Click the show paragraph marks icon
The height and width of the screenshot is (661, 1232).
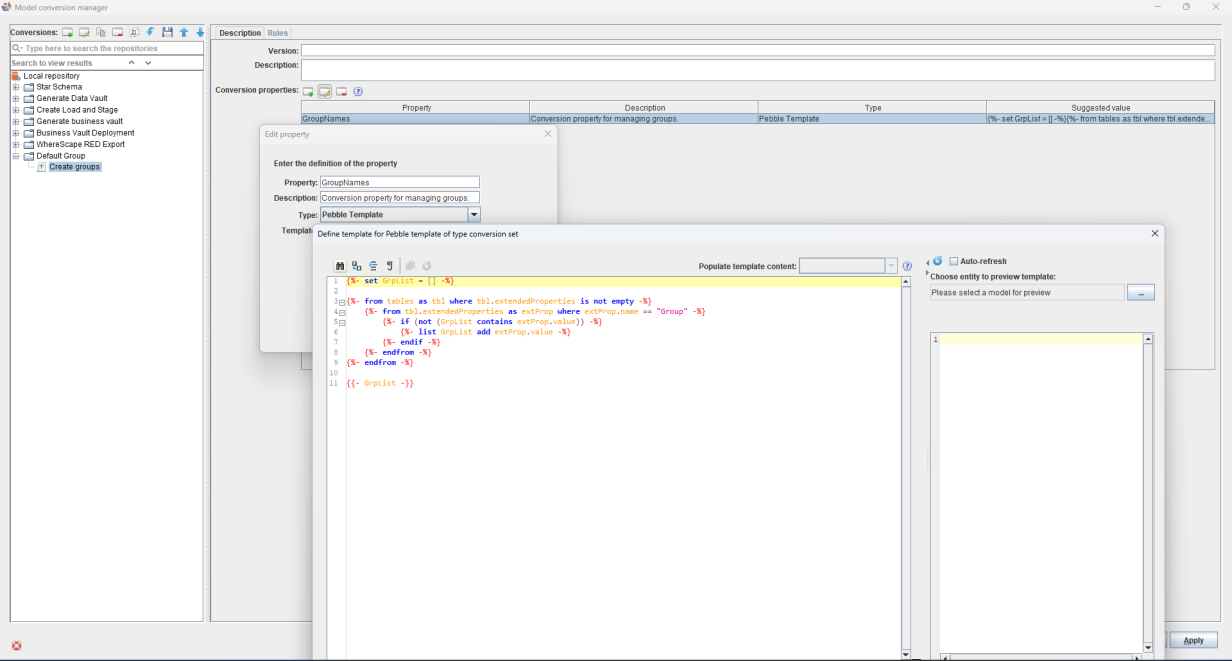coord(390,266)
